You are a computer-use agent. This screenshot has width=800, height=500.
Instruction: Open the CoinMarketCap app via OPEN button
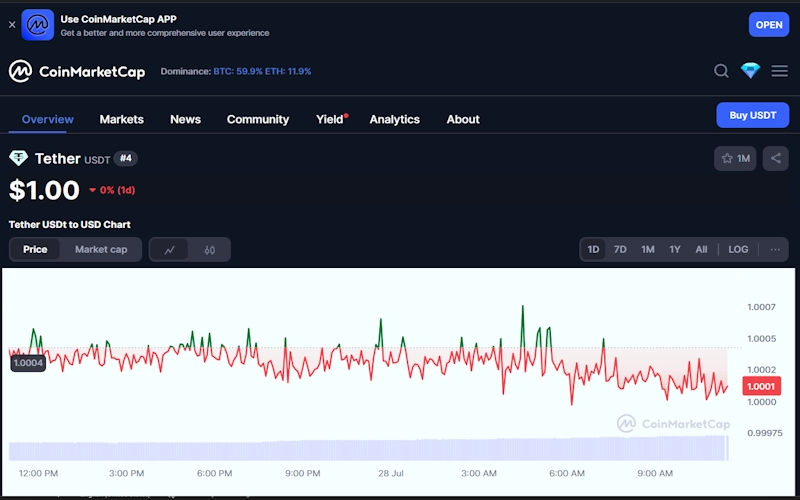(769, 24)
